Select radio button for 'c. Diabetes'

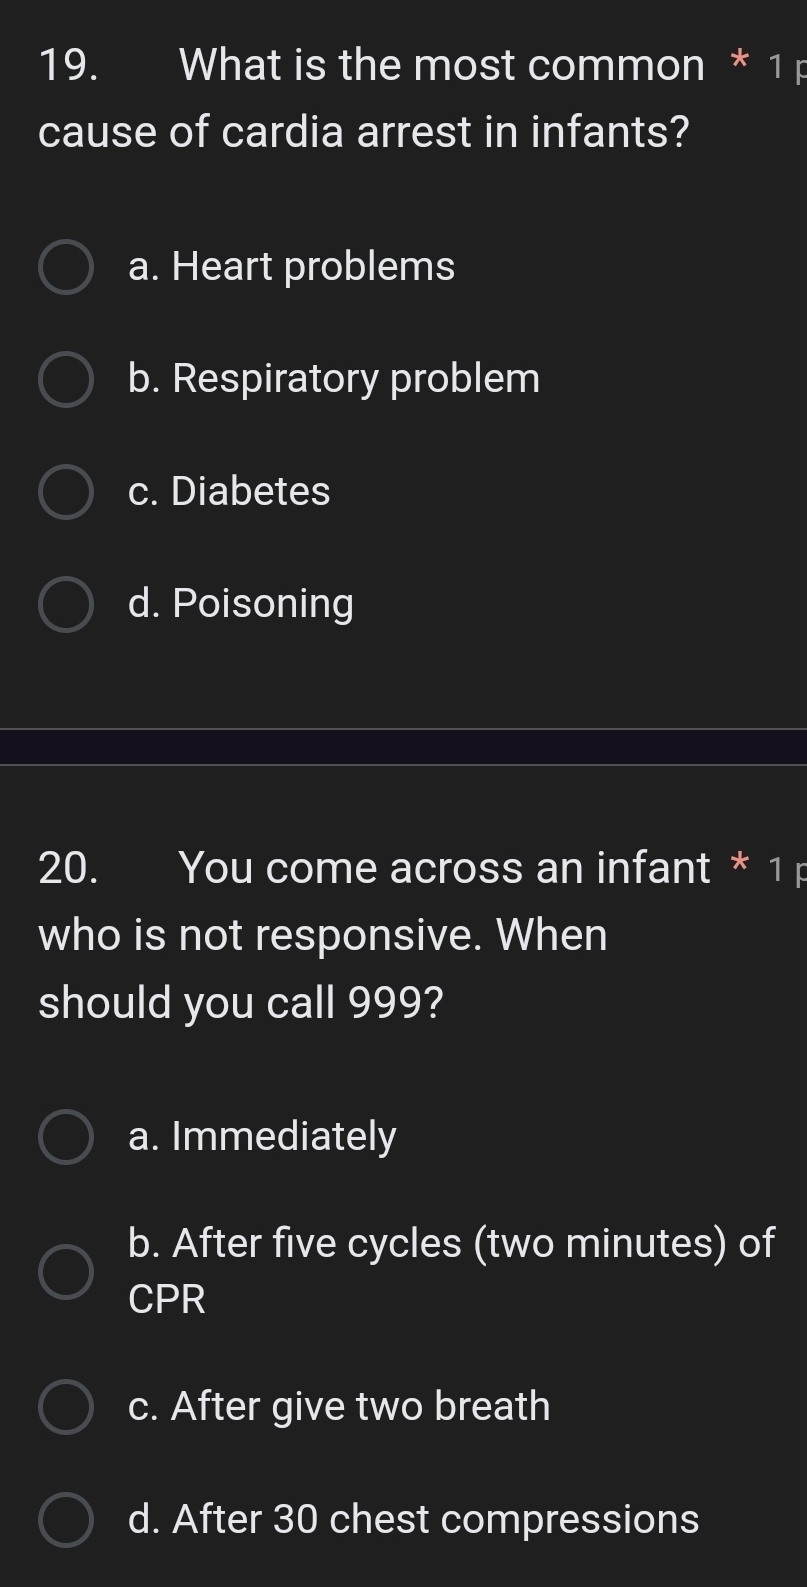(x=65, y=492)
